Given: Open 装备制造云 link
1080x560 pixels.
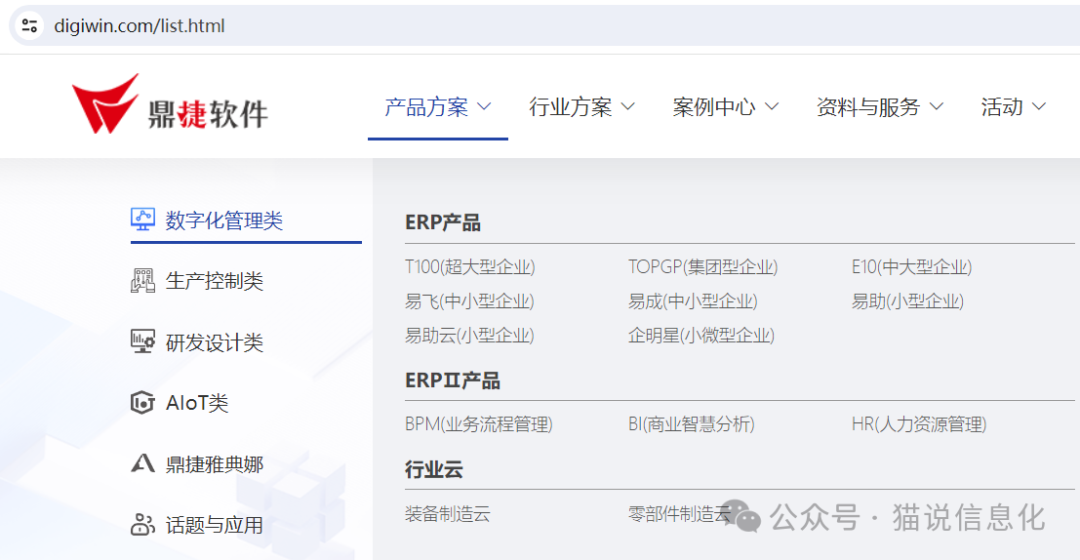Looking at the screenshot, I should click(448, 514).
